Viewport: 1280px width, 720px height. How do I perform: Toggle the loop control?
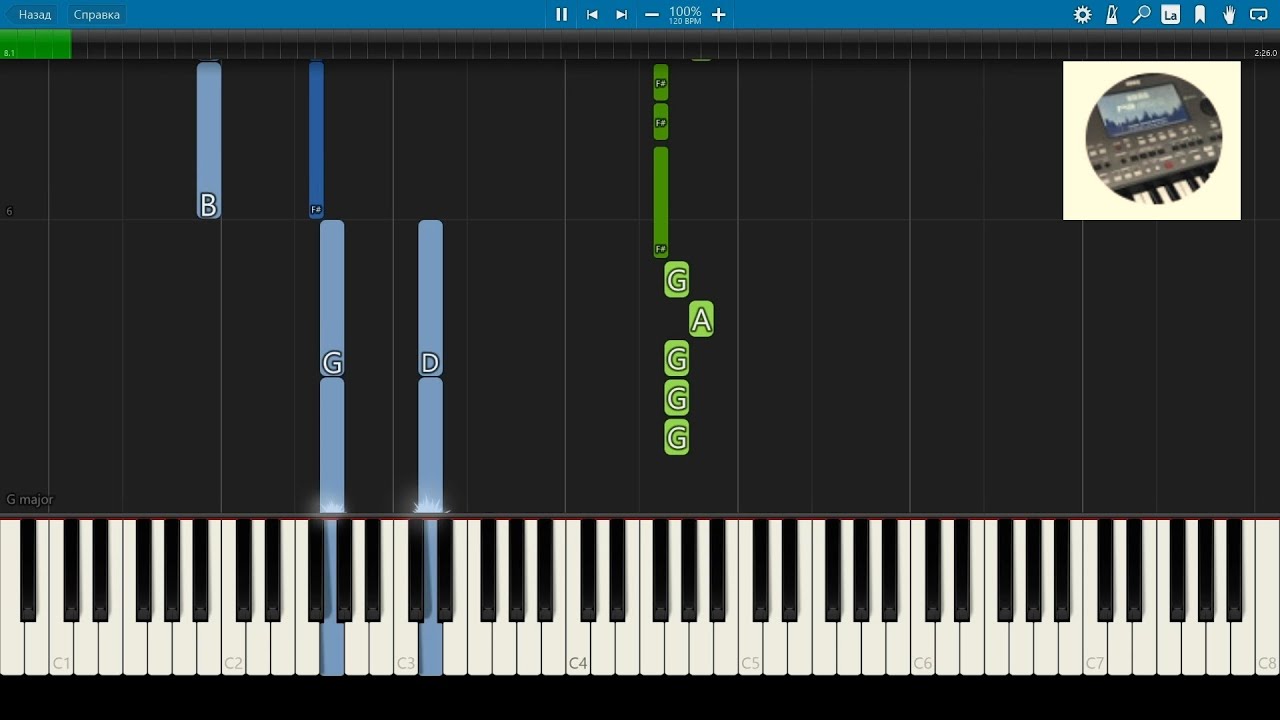click(x=1259, y=15)
